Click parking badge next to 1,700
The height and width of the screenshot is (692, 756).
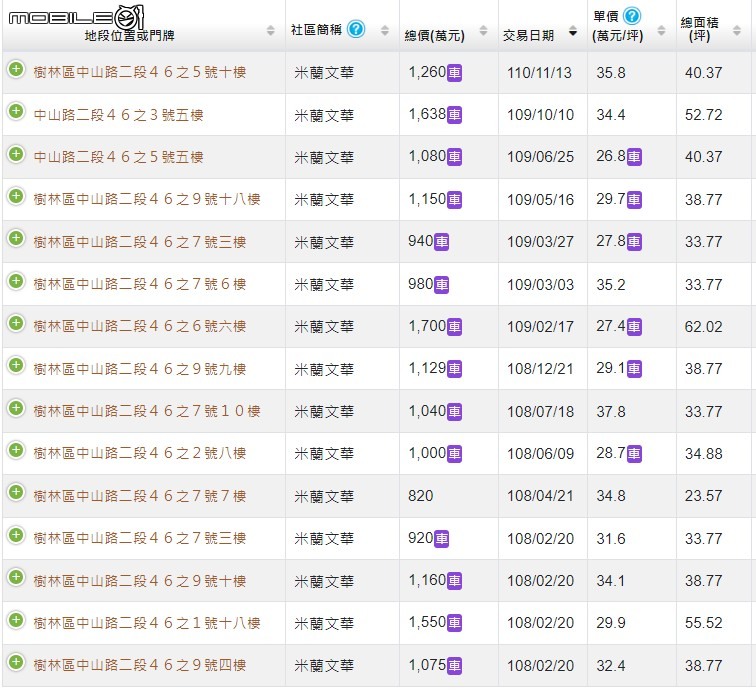coord(455,327)
